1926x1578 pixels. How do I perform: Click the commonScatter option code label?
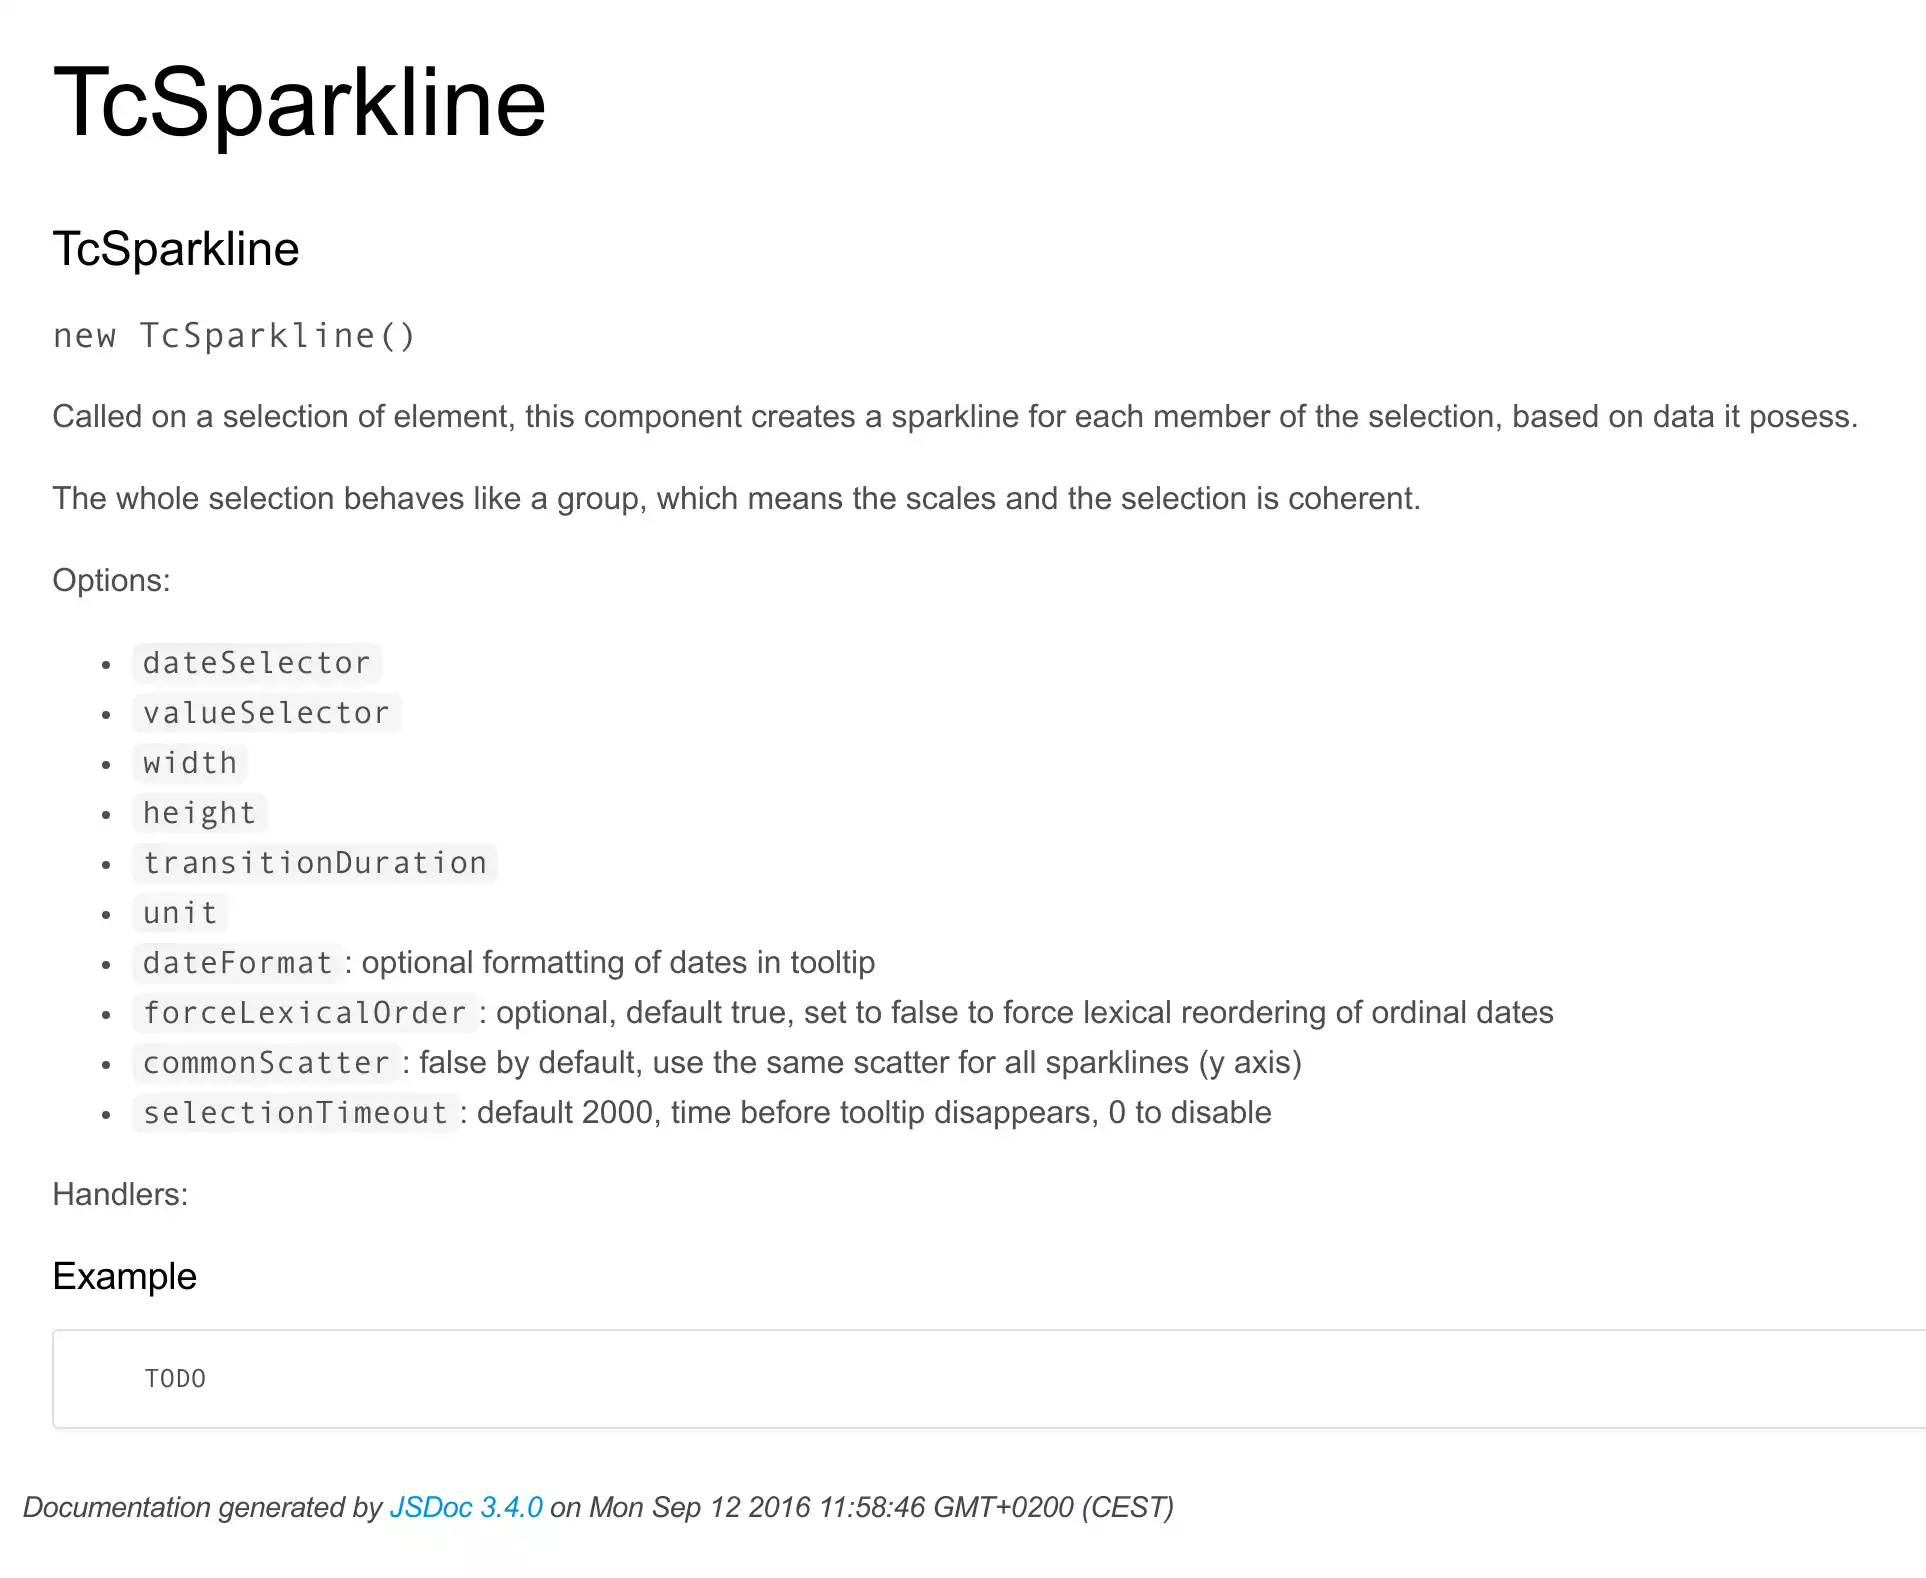(x=266, y=1063)
